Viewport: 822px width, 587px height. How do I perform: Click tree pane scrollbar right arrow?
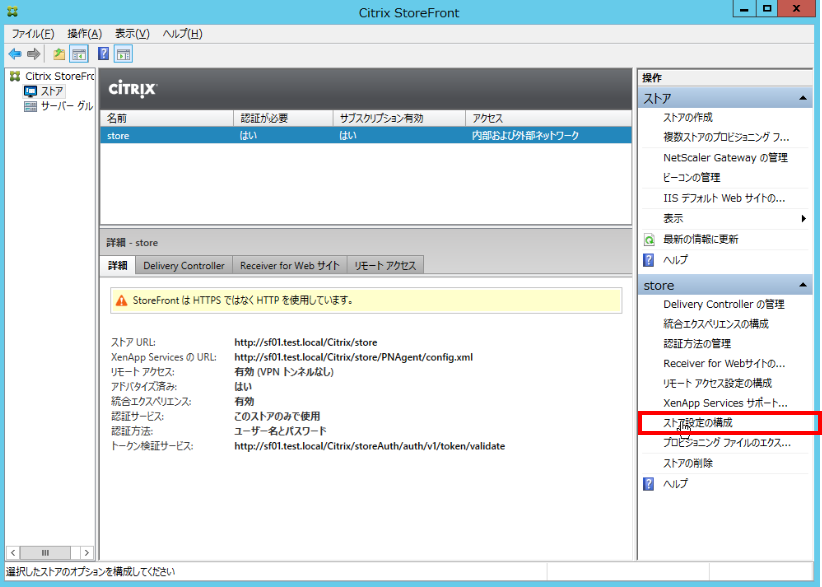click(87, 553)
